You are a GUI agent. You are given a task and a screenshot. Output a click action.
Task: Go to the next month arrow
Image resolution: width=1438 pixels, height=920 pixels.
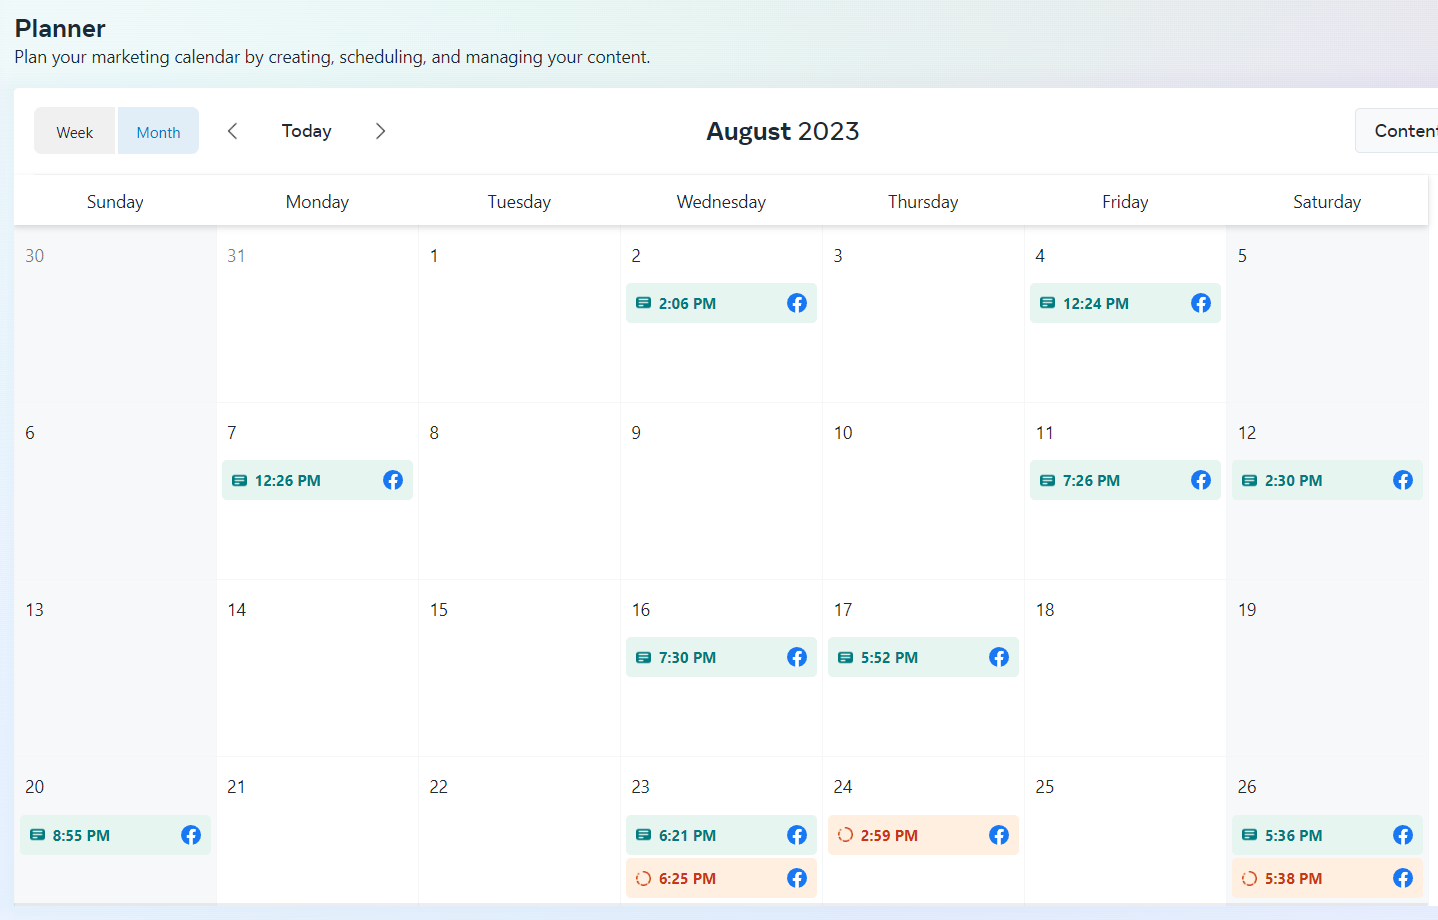(380, 131)
